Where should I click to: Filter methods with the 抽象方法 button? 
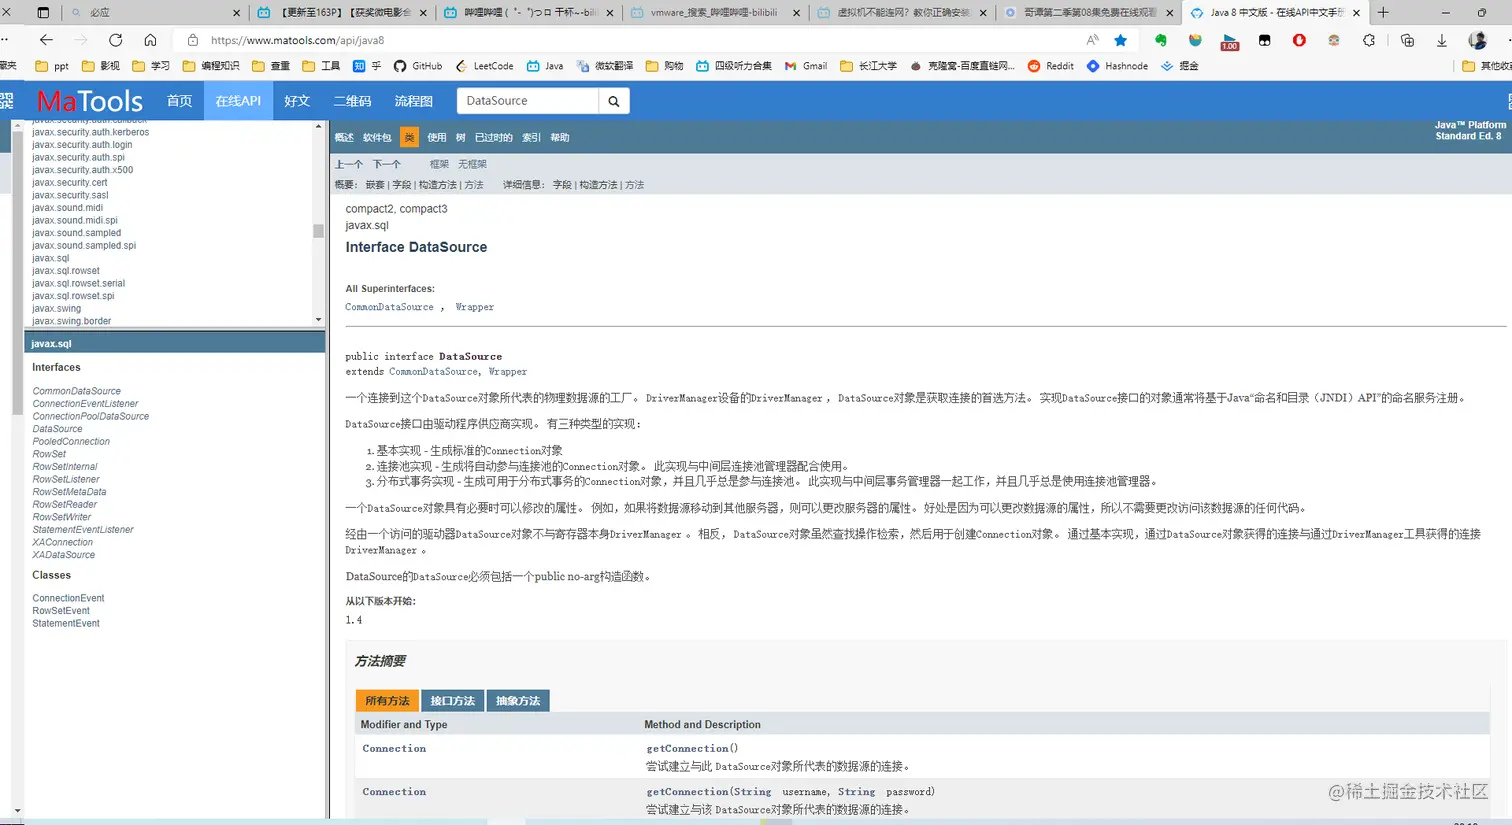(518, 700)
